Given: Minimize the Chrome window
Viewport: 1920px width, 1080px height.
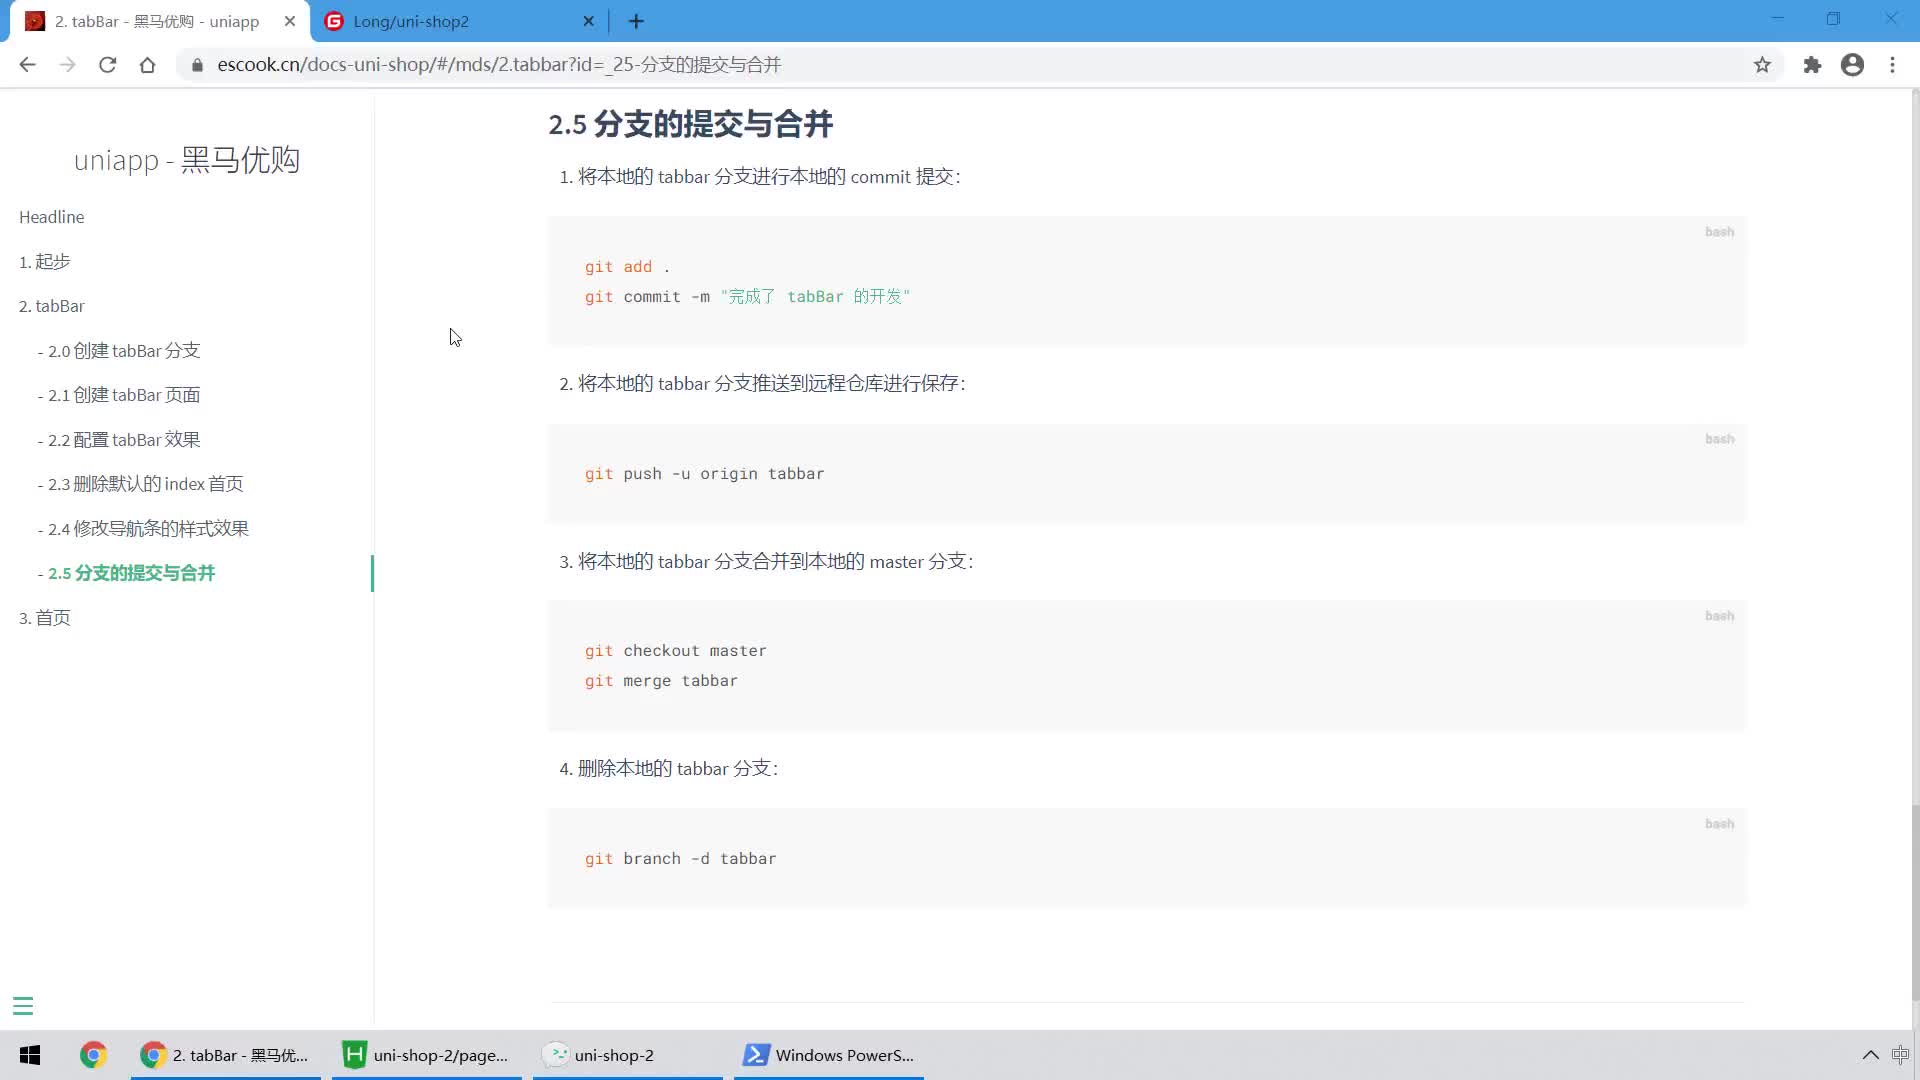Looking at the screenshot, I should [1777, 19].
